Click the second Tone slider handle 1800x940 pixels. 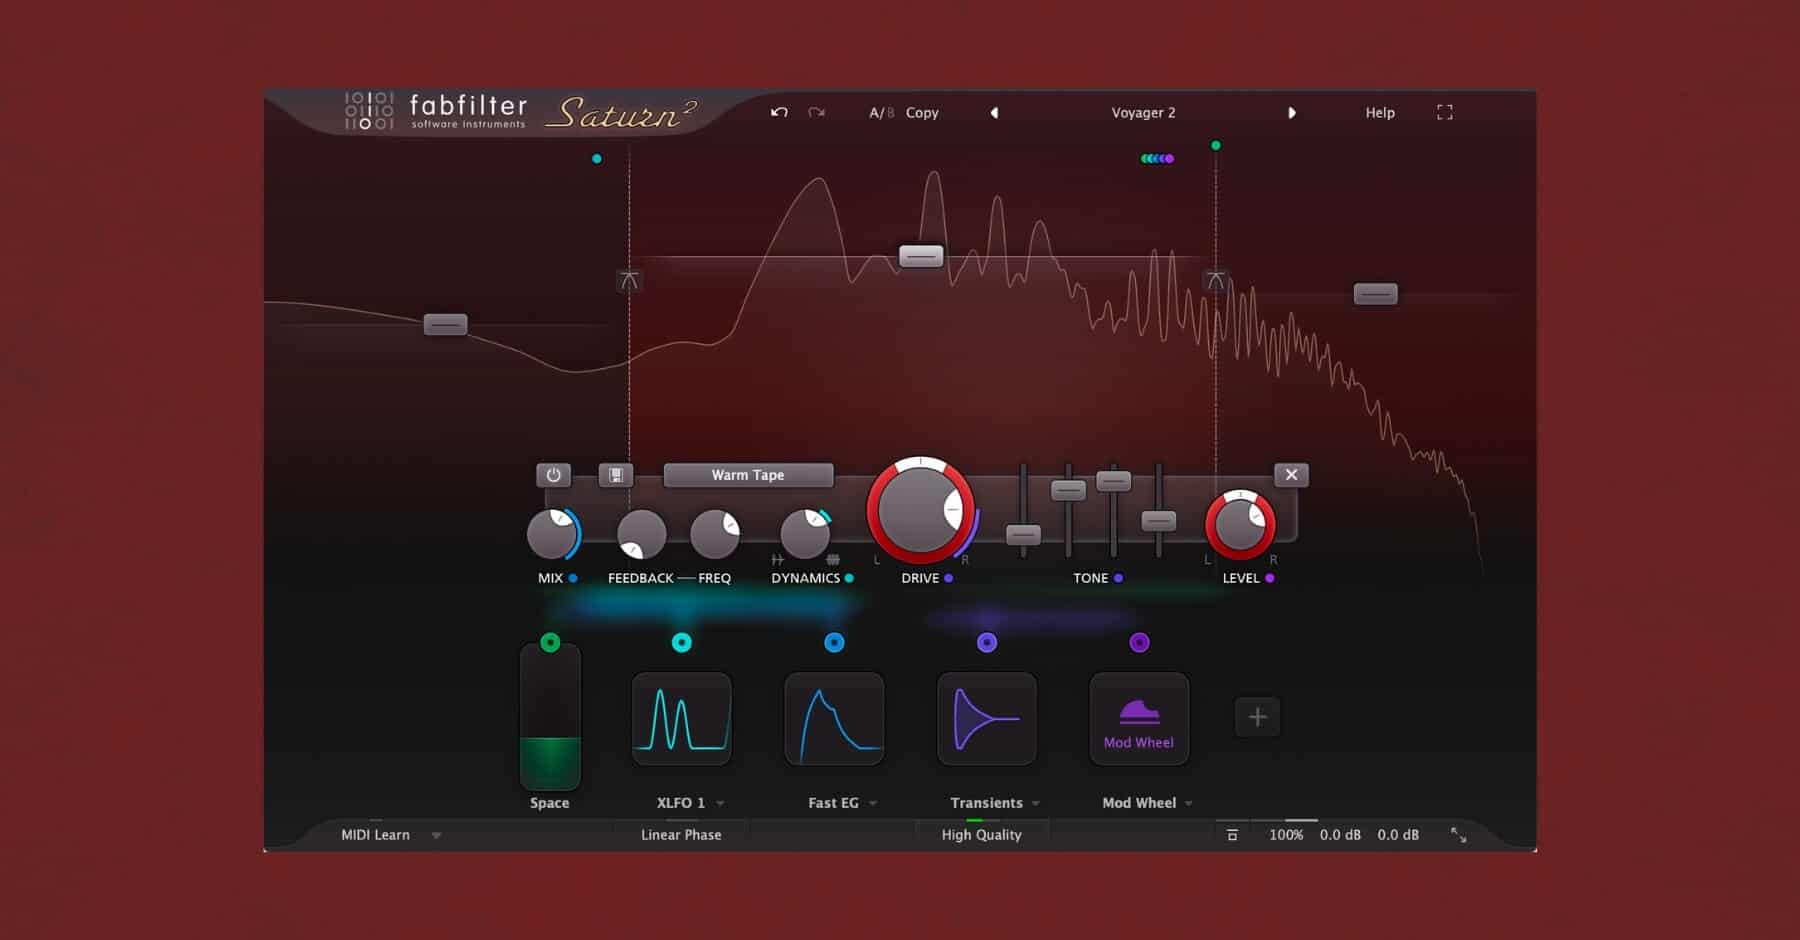(1068, 490)
